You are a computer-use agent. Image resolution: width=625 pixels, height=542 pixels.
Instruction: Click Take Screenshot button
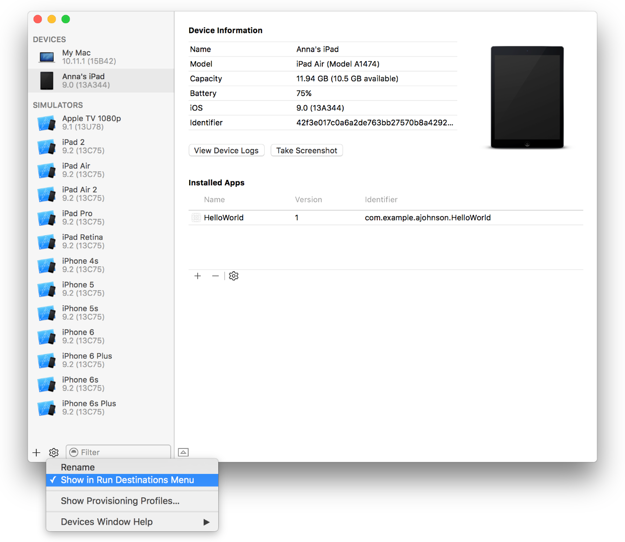307,151
